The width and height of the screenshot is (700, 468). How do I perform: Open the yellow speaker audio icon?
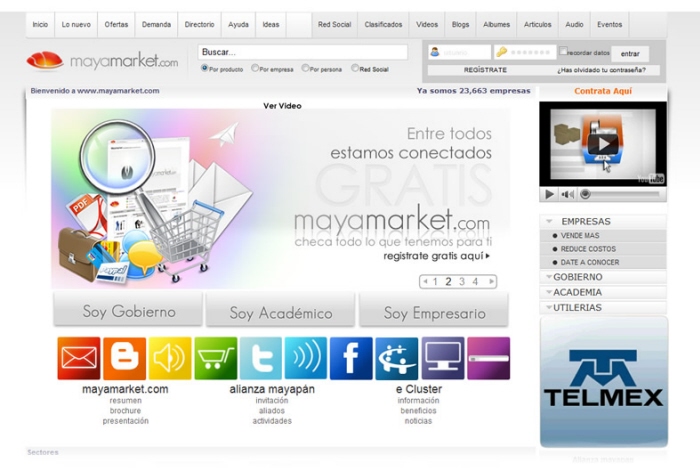(x=170, y=358)
